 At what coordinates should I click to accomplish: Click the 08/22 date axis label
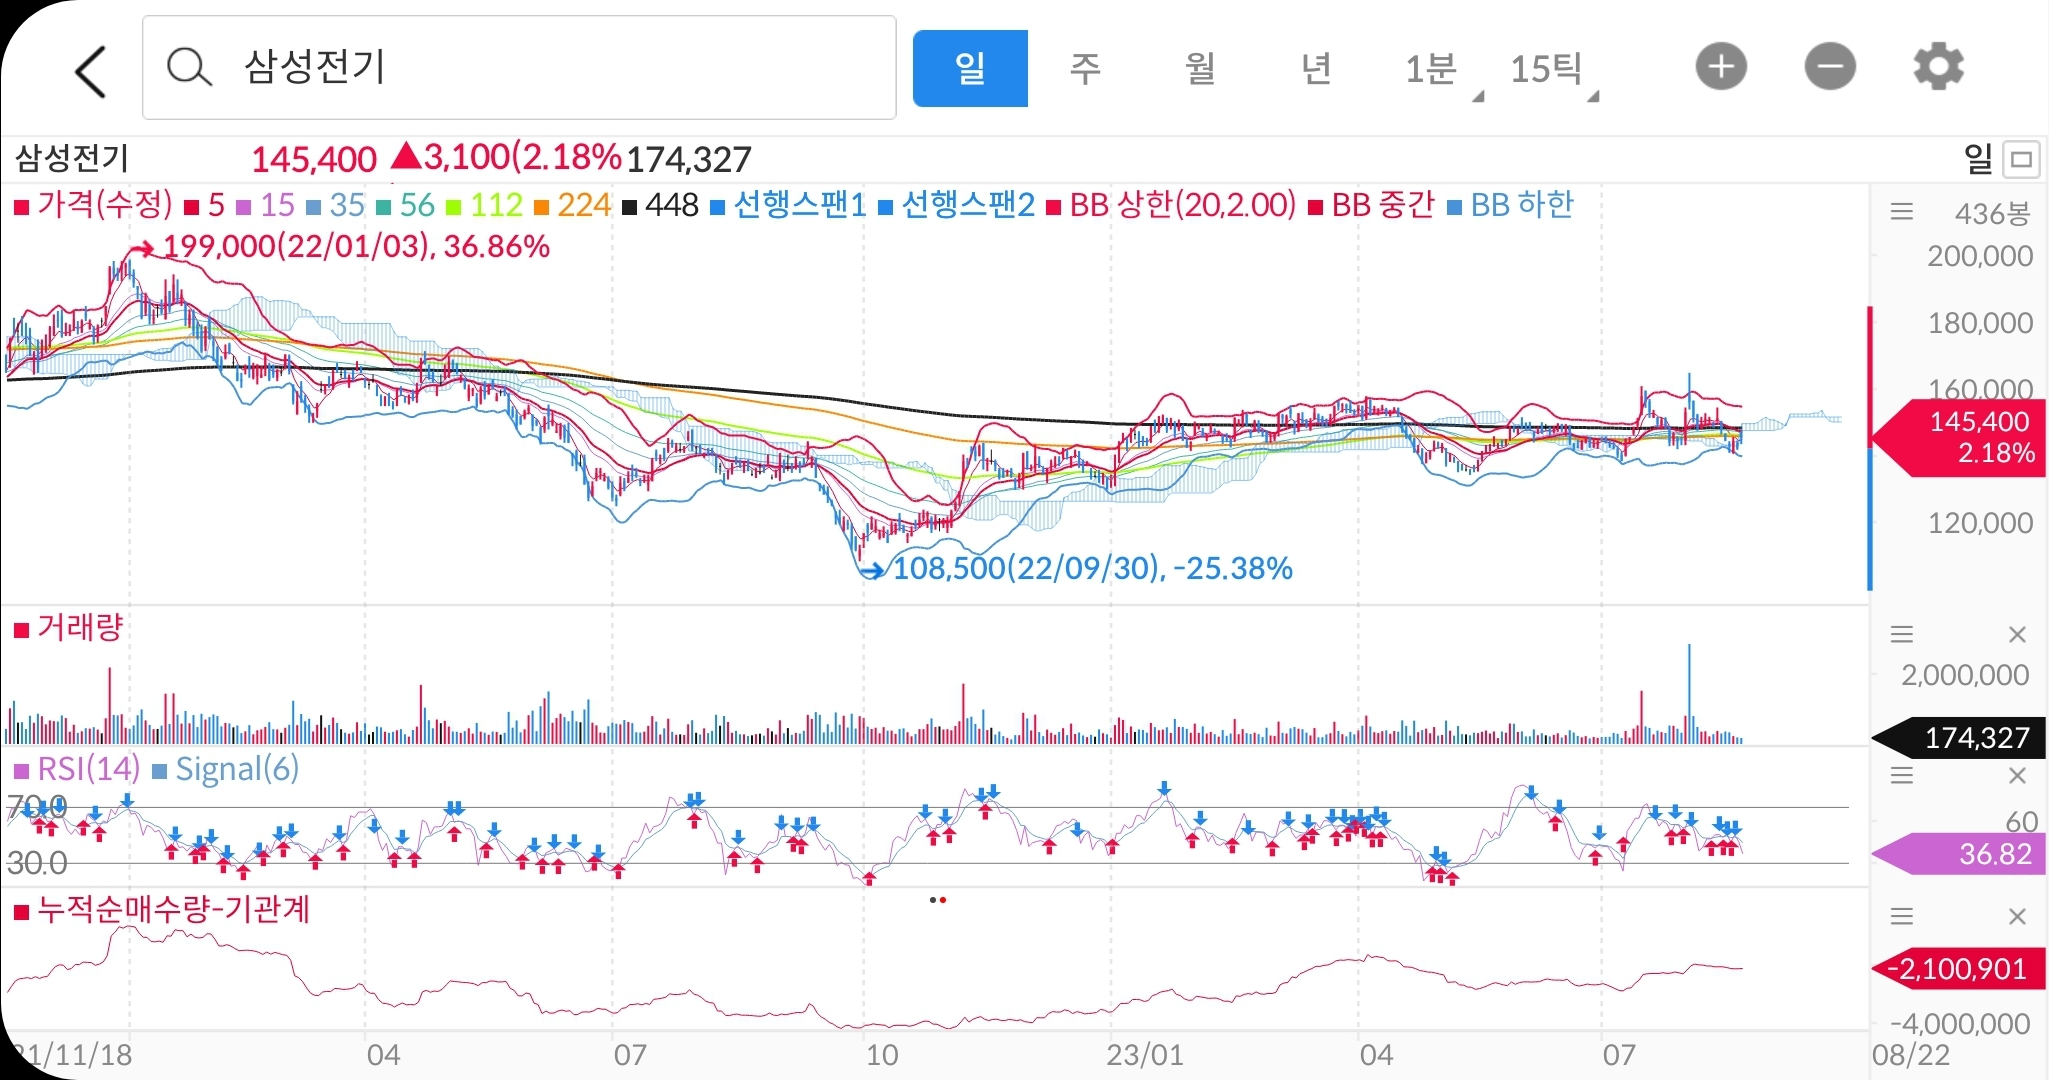(1911, 1055)
